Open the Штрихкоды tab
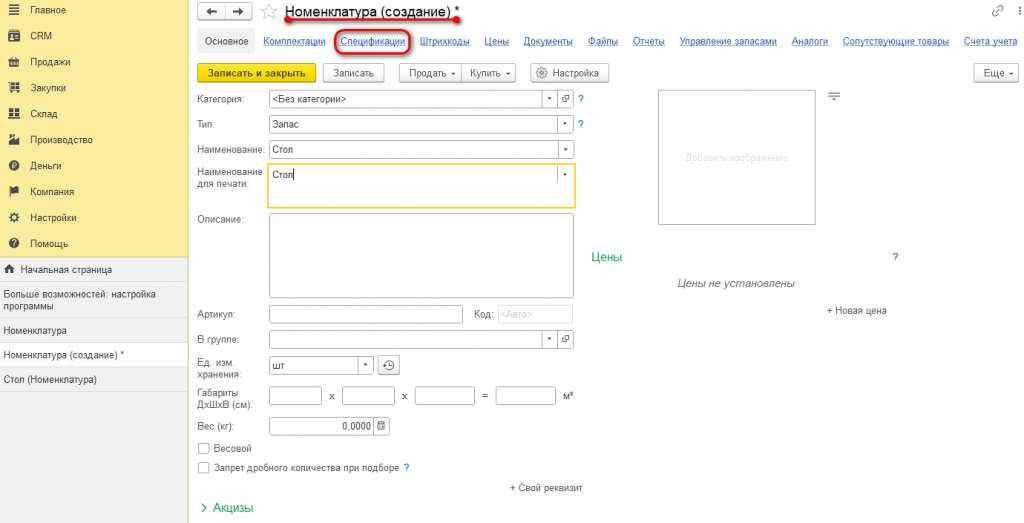This screenshot has width=1024, height=523. 445,41
